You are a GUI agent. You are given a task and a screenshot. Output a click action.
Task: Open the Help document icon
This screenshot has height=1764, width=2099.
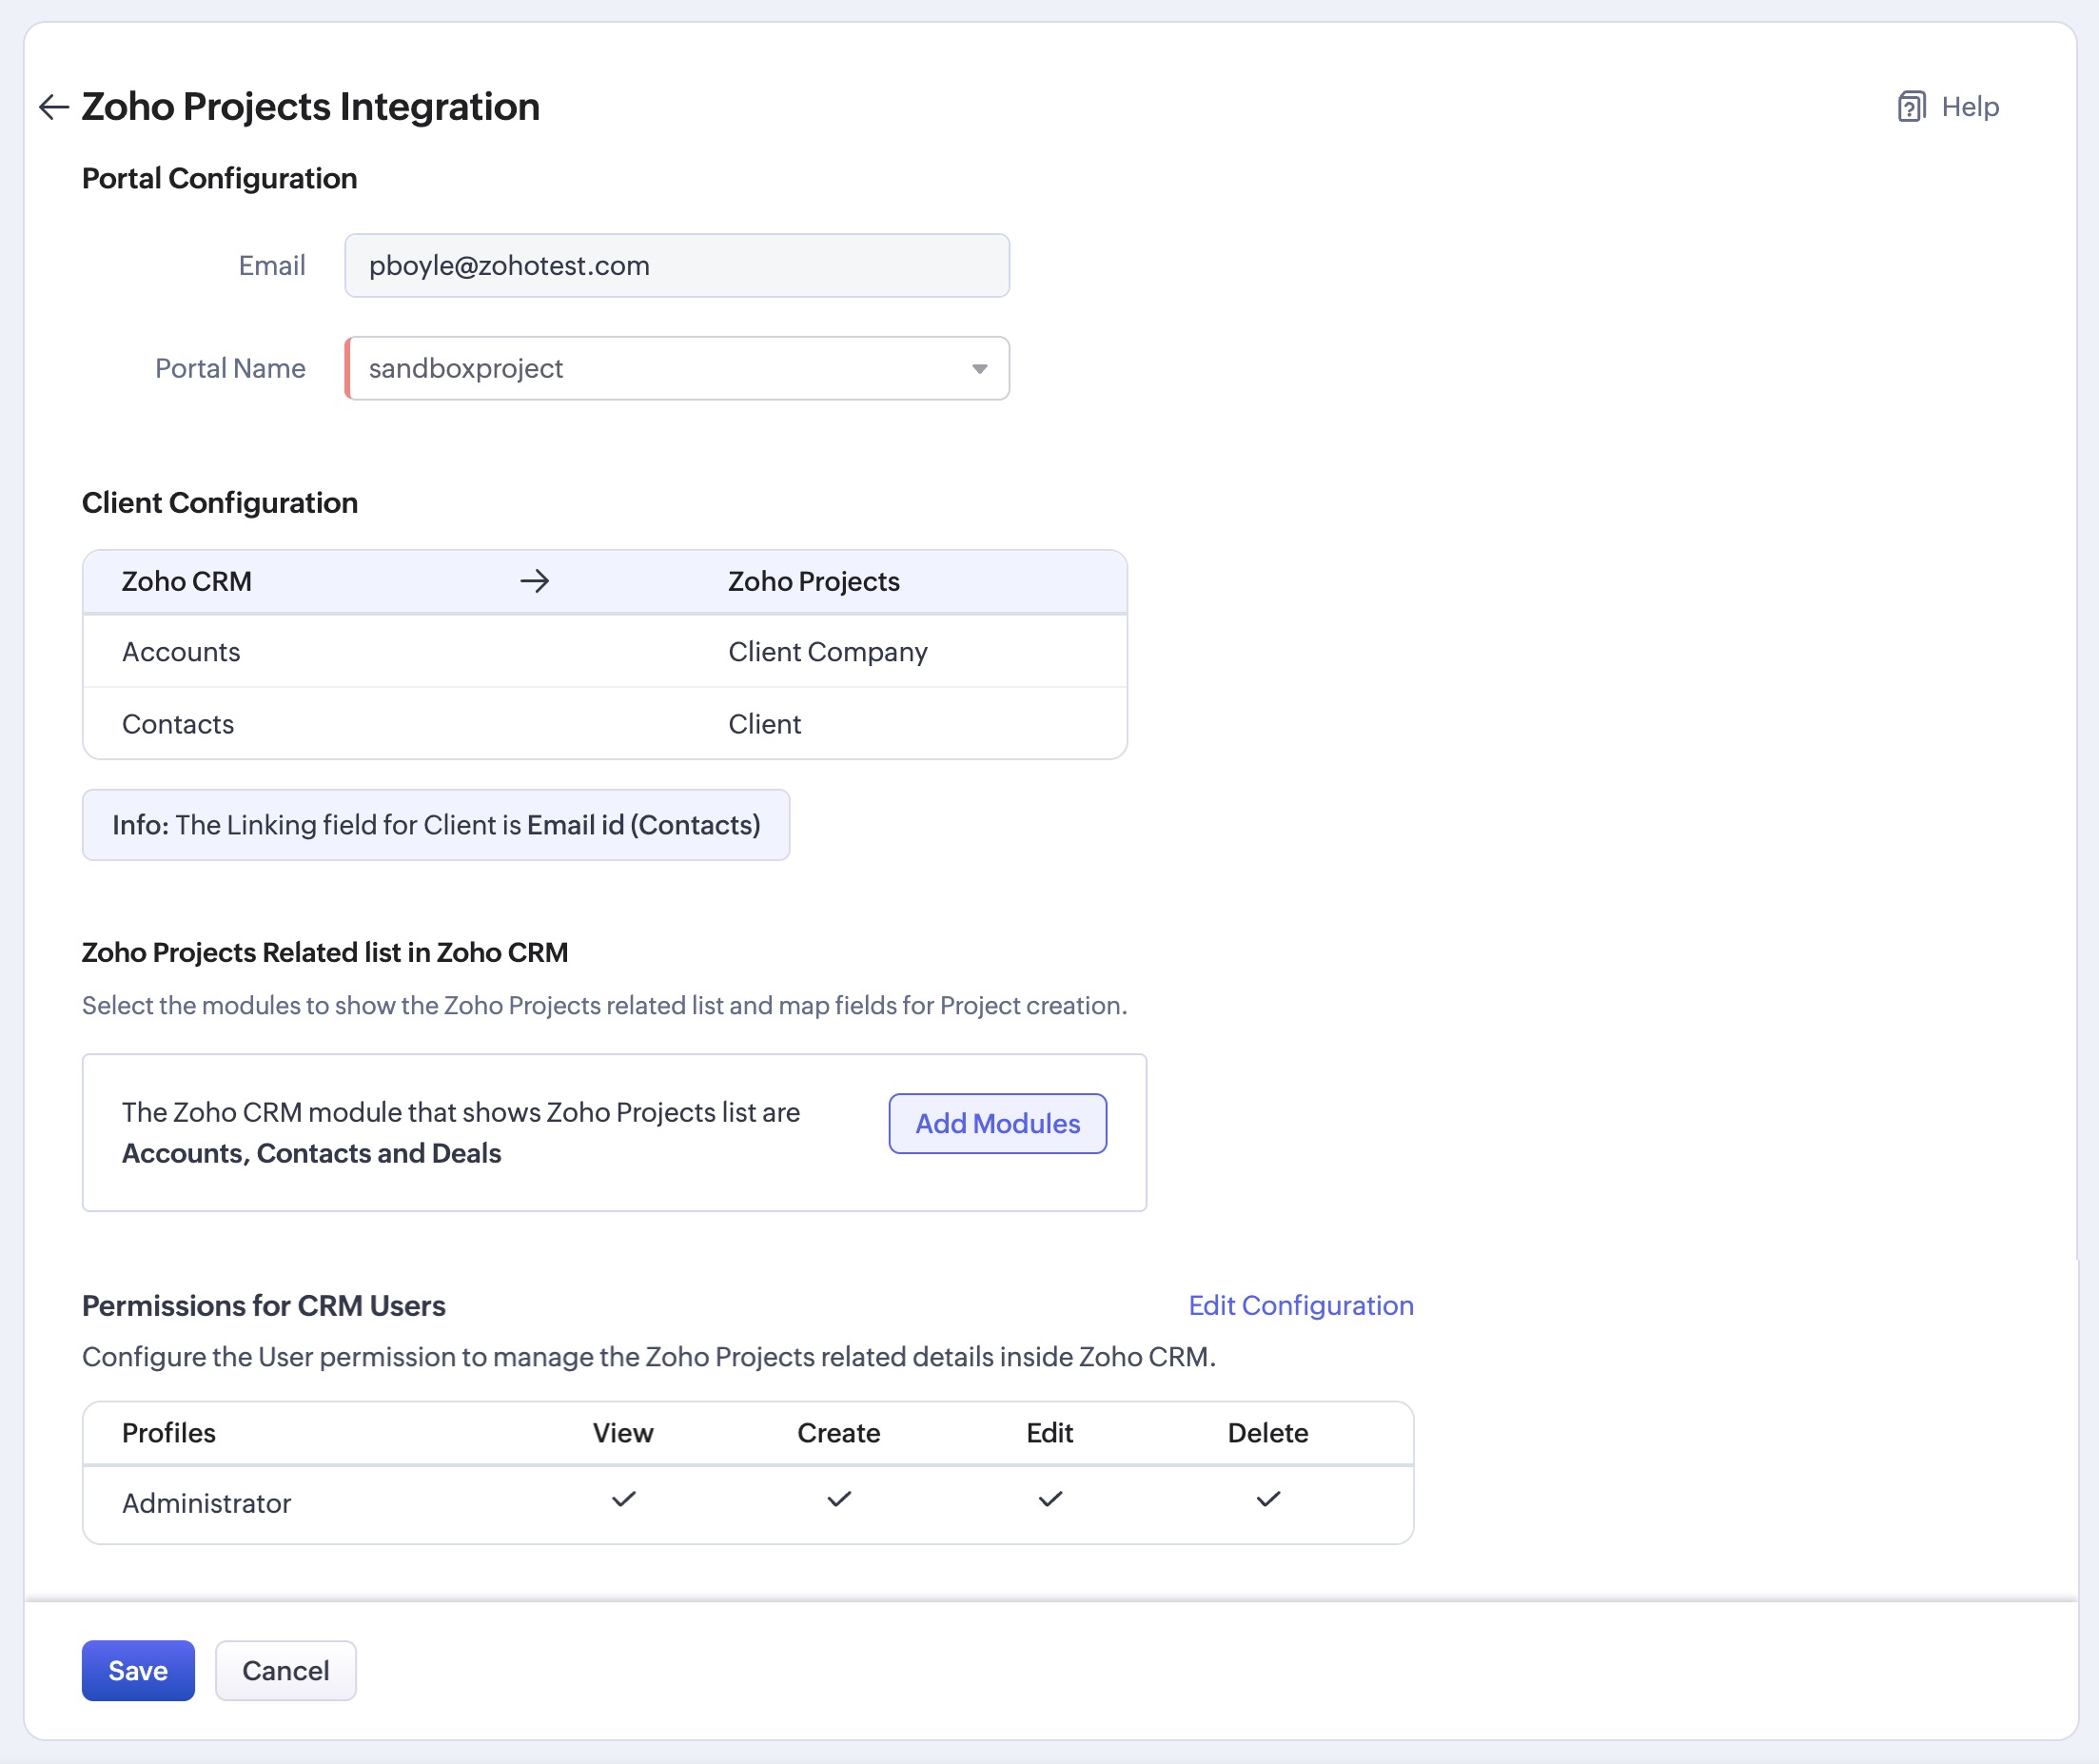(1911, 107)
